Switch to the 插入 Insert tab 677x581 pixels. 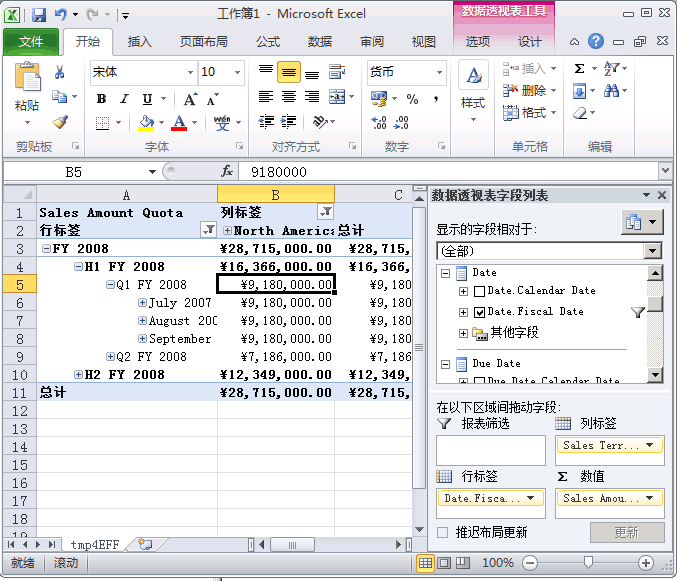click(139, 42)
